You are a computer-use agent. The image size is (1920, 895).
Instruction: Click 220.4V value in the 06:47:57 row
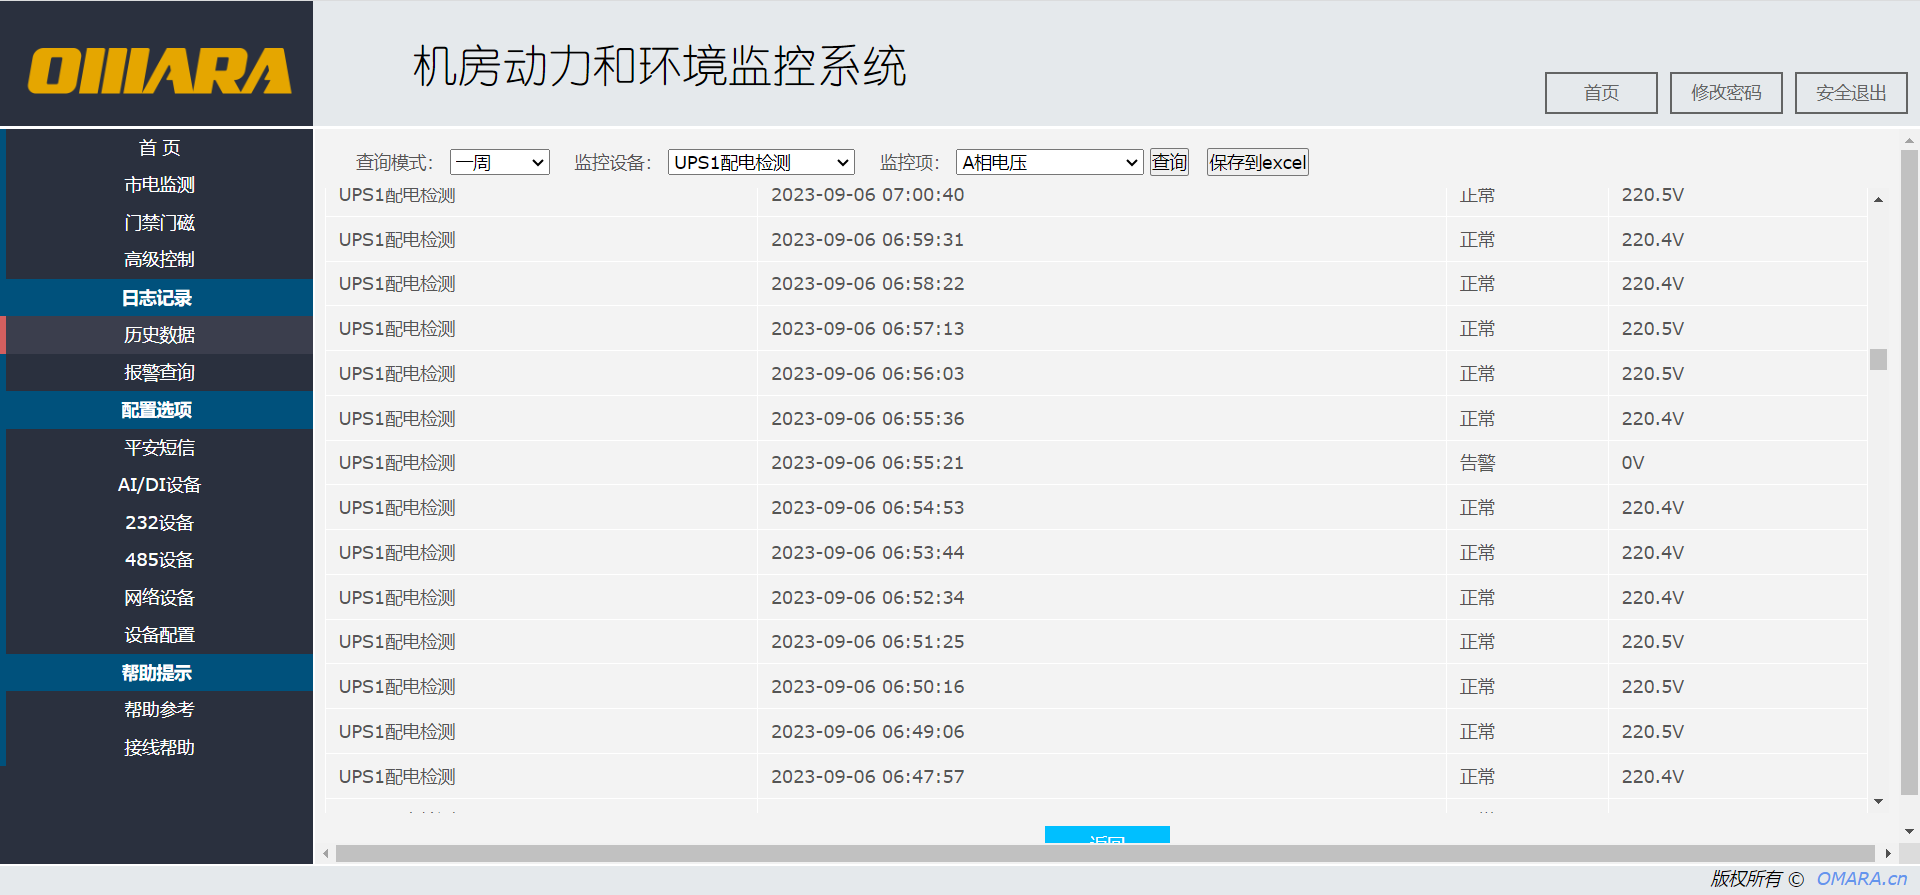[1652, 777]
